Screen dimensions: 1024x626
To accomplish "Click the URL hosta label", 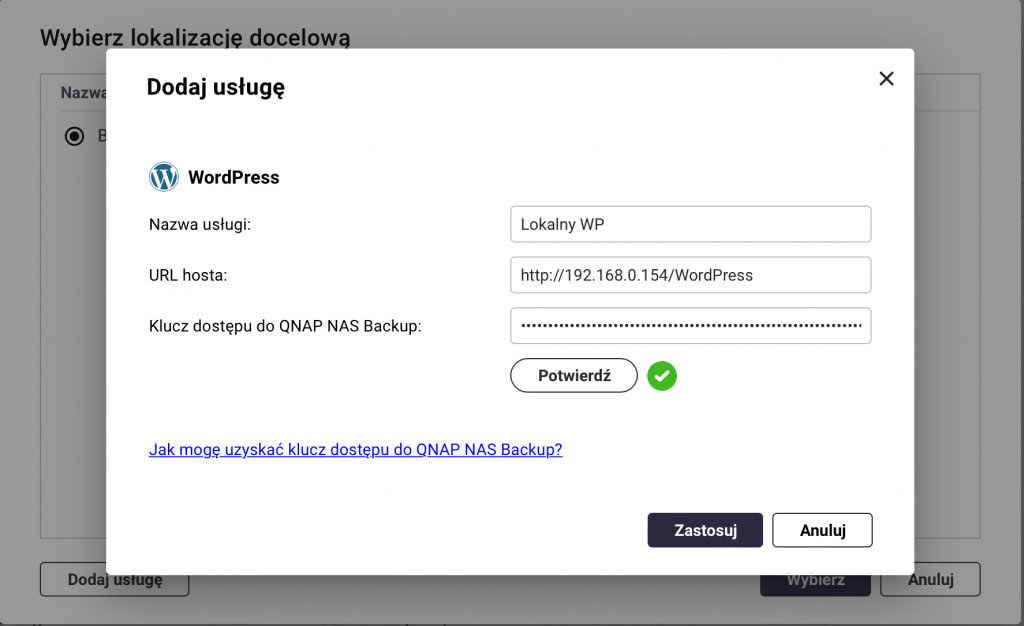I will tap(188, 275).
